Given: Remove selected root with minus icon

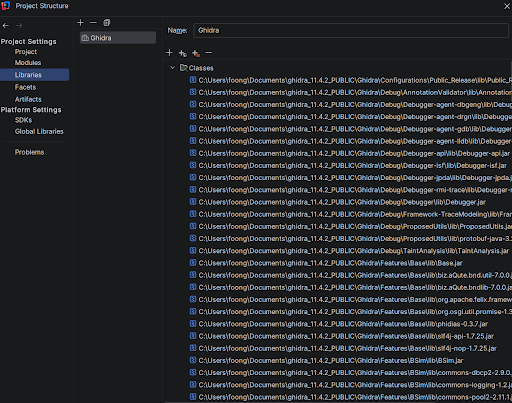Looking at the screenshot, I should (209, 53).
